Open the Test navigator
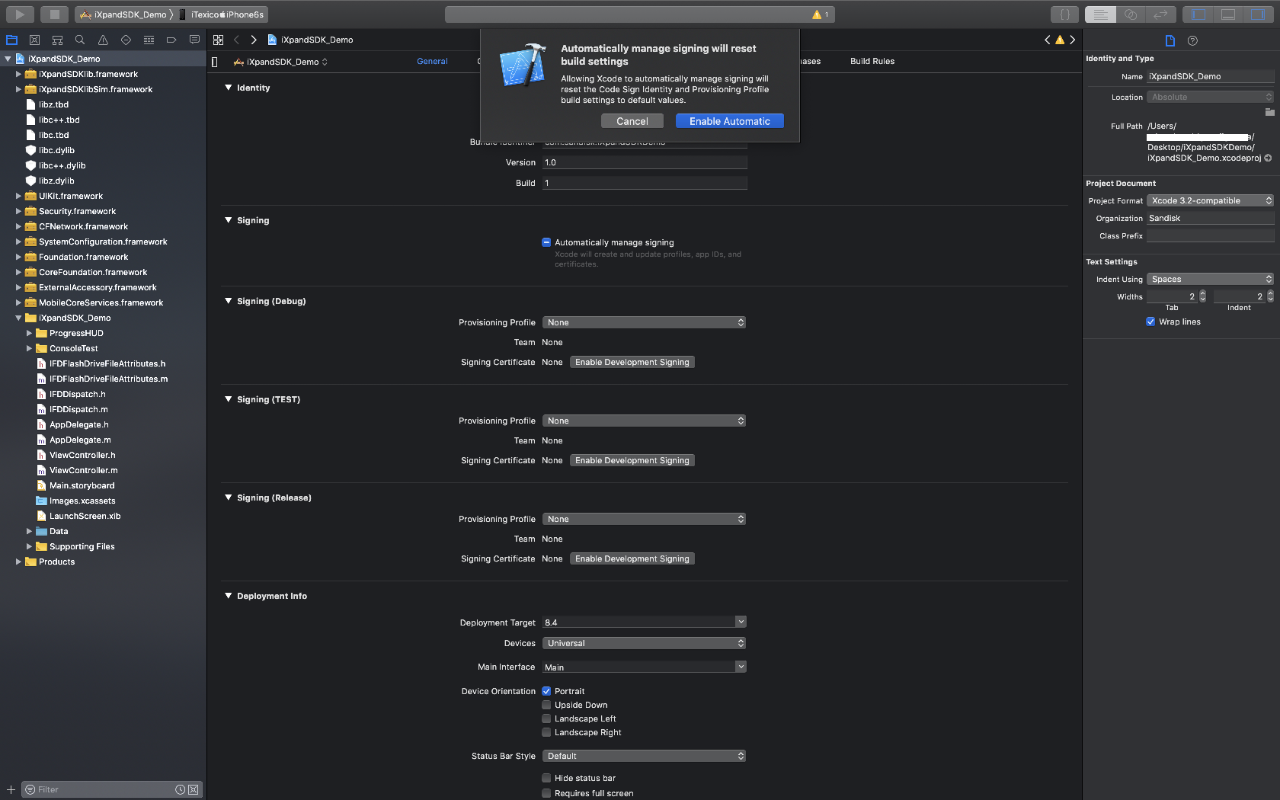 click(125, 40)
